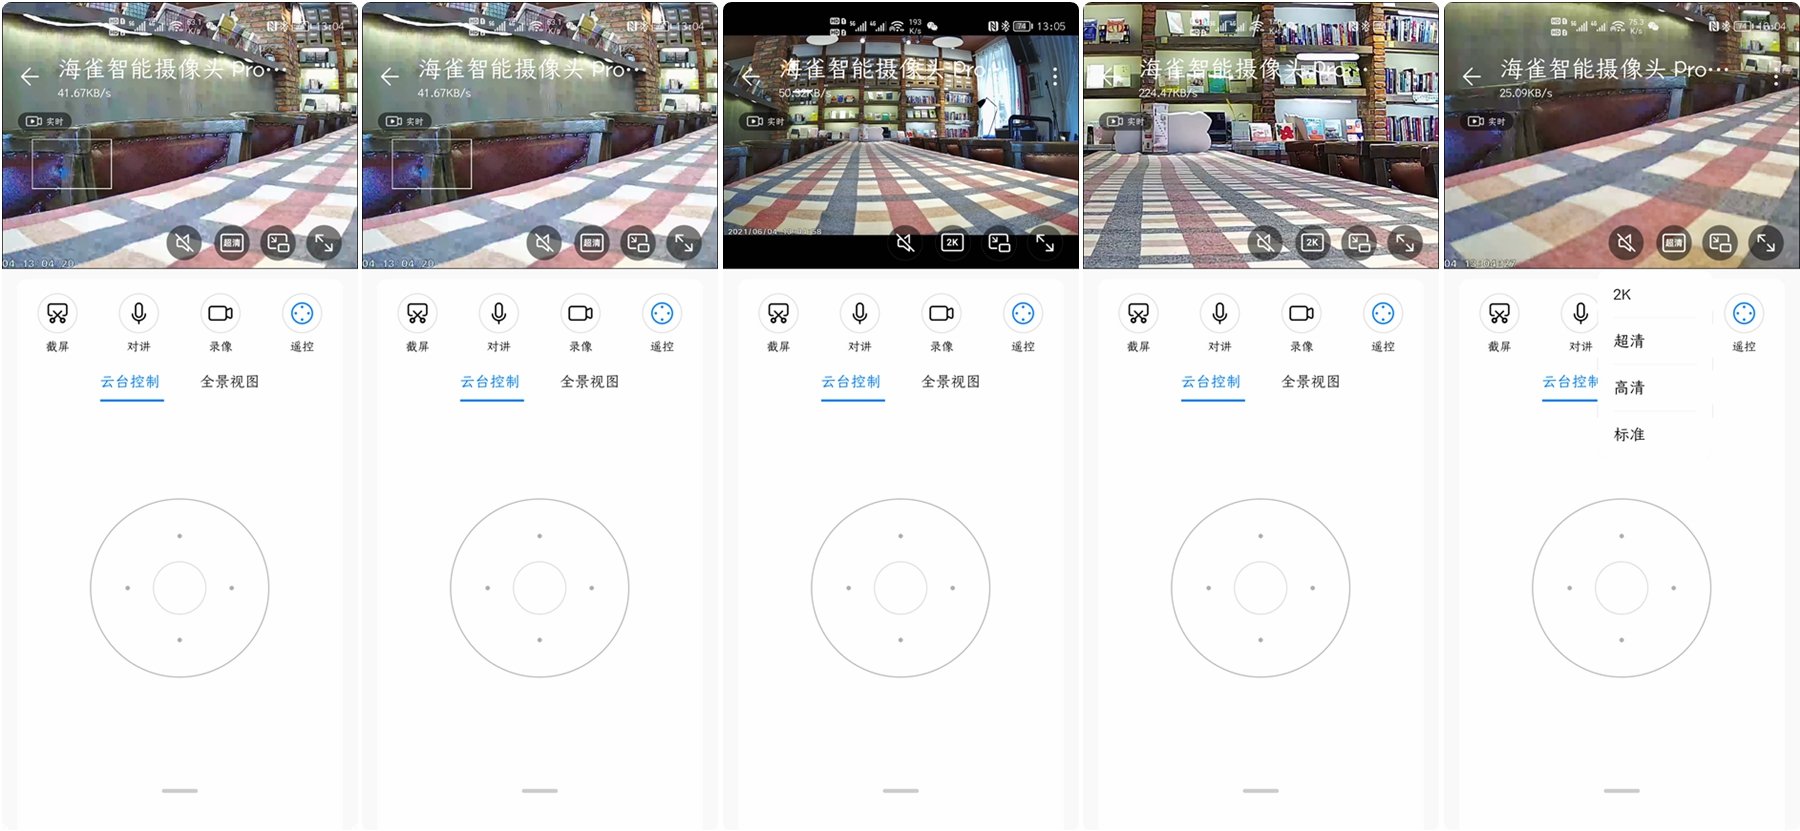The width and height of the screenshot is (1800, 831).
Task: Select 云台控制 tab on the 50.32KB/s screen
Action: click(851, 382)
